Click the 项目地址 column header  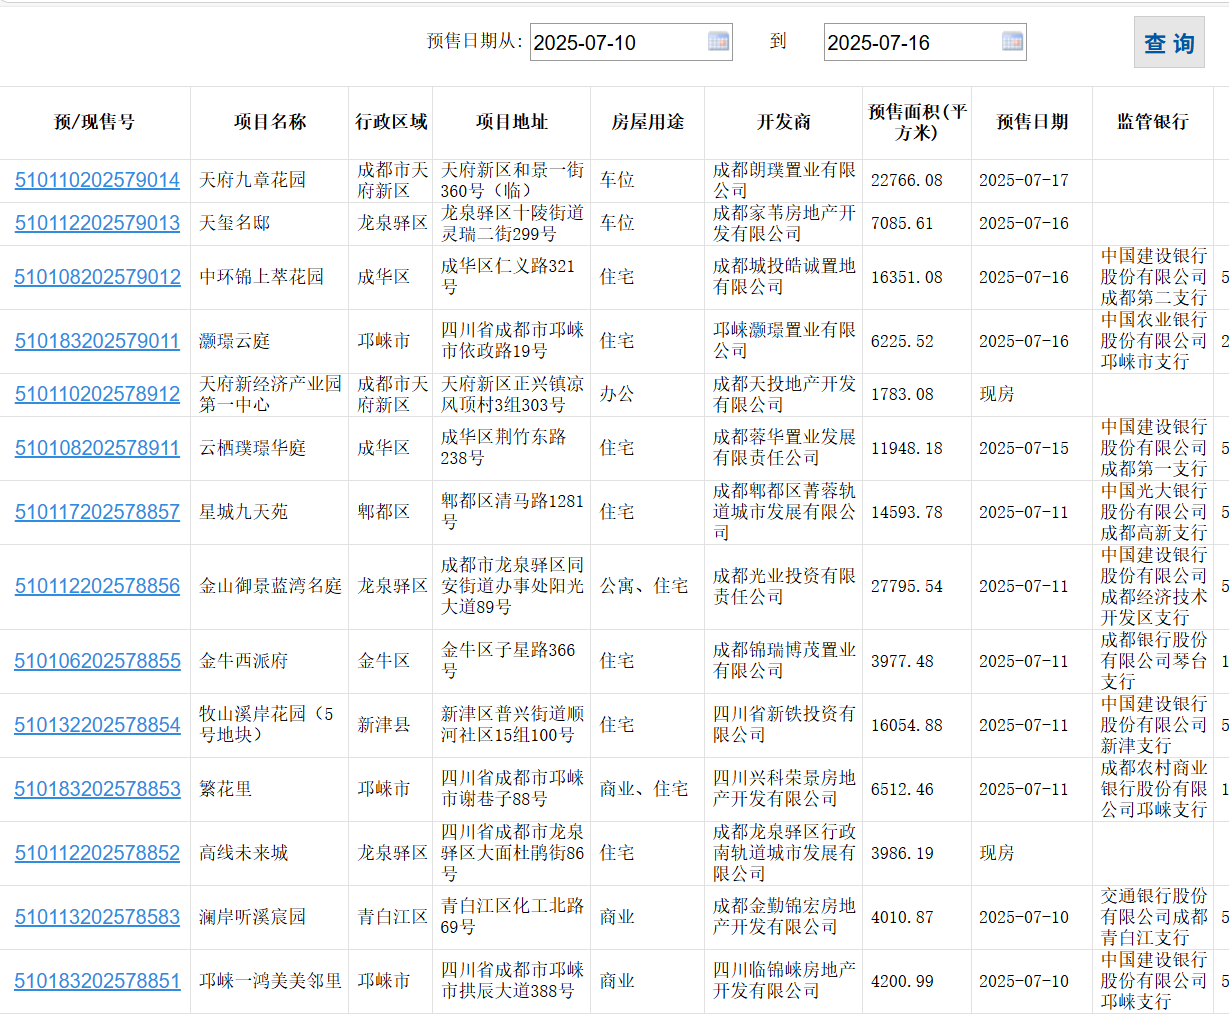(512, 122)
